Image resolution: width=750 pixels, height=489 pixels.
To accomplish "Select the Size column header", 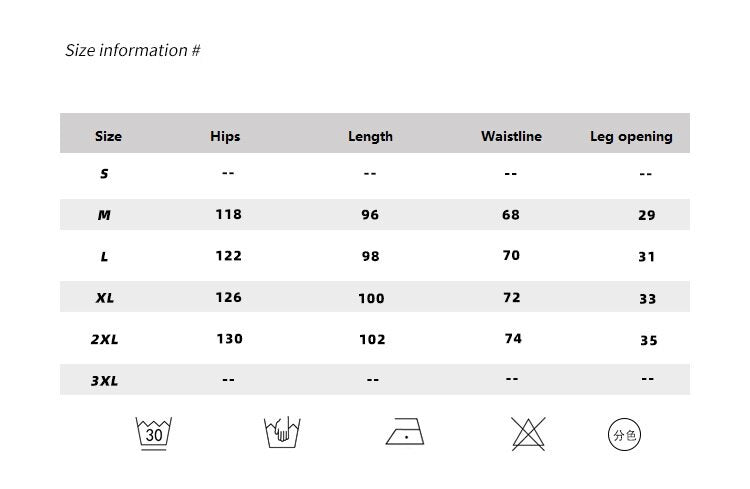I will point(108,136).
